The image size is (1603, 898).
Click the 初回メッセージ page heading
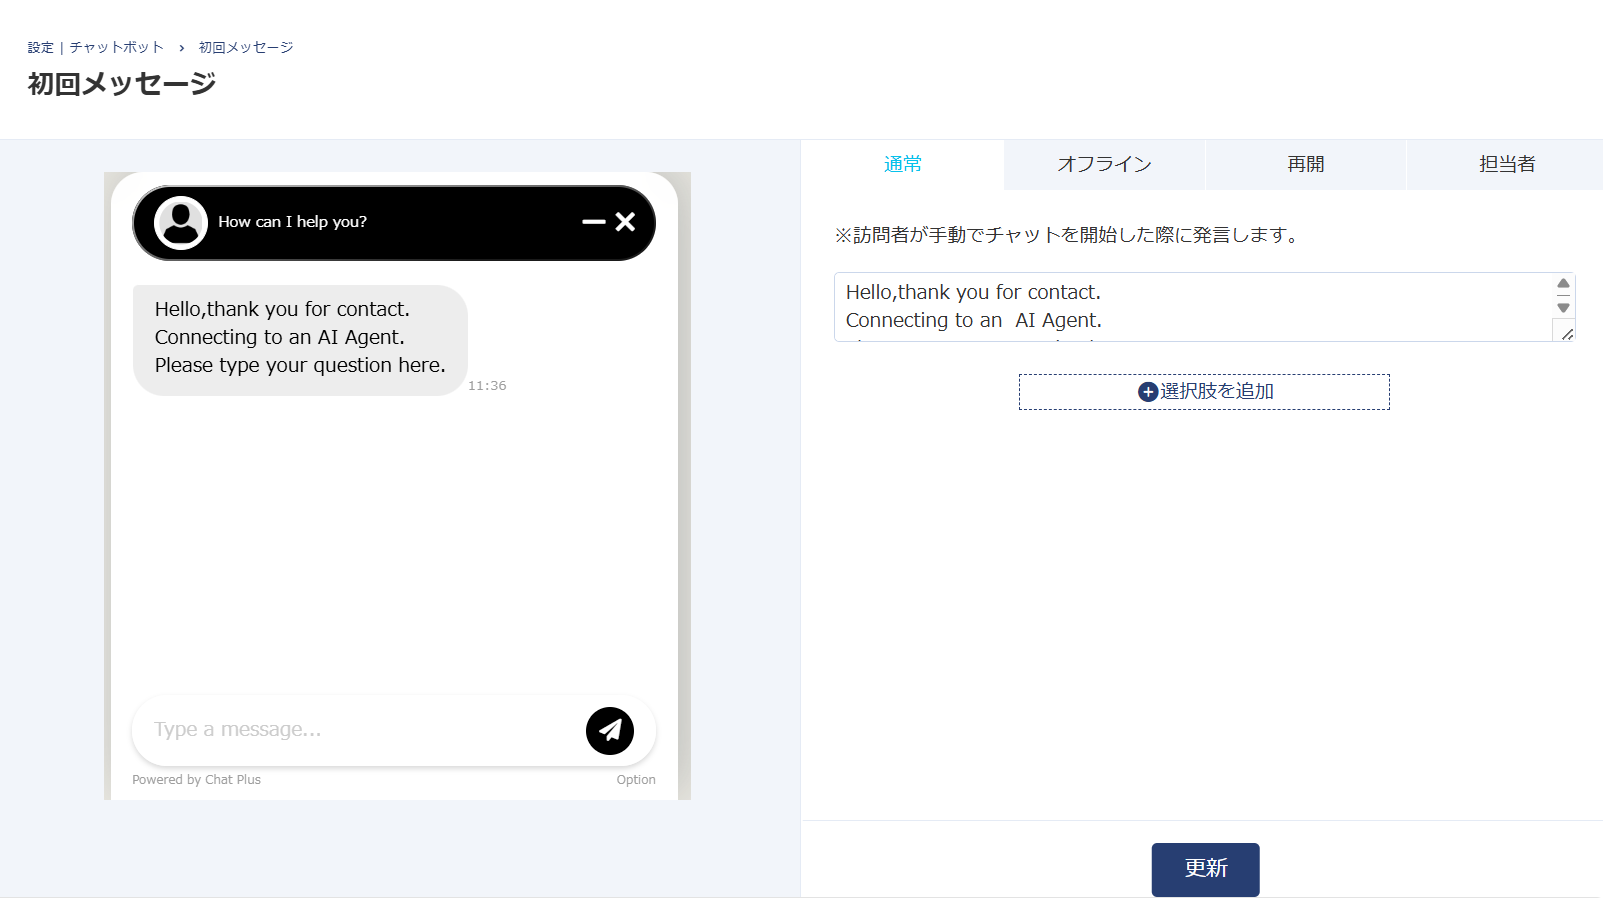click(122, 84)
